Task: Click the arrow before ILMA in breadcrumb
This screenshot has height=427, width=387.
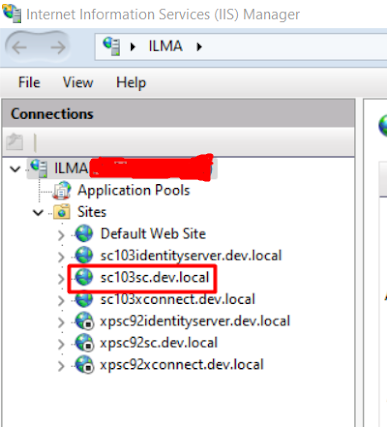Action: 133,47
